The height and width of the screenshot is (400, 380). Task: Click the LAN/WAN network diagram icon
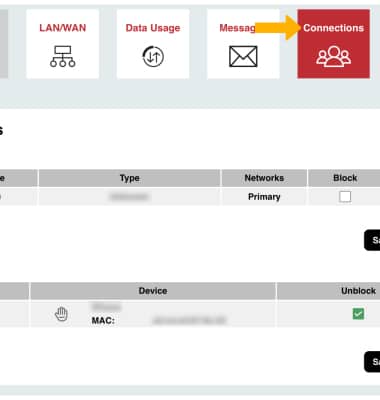[x=63, y=56]
